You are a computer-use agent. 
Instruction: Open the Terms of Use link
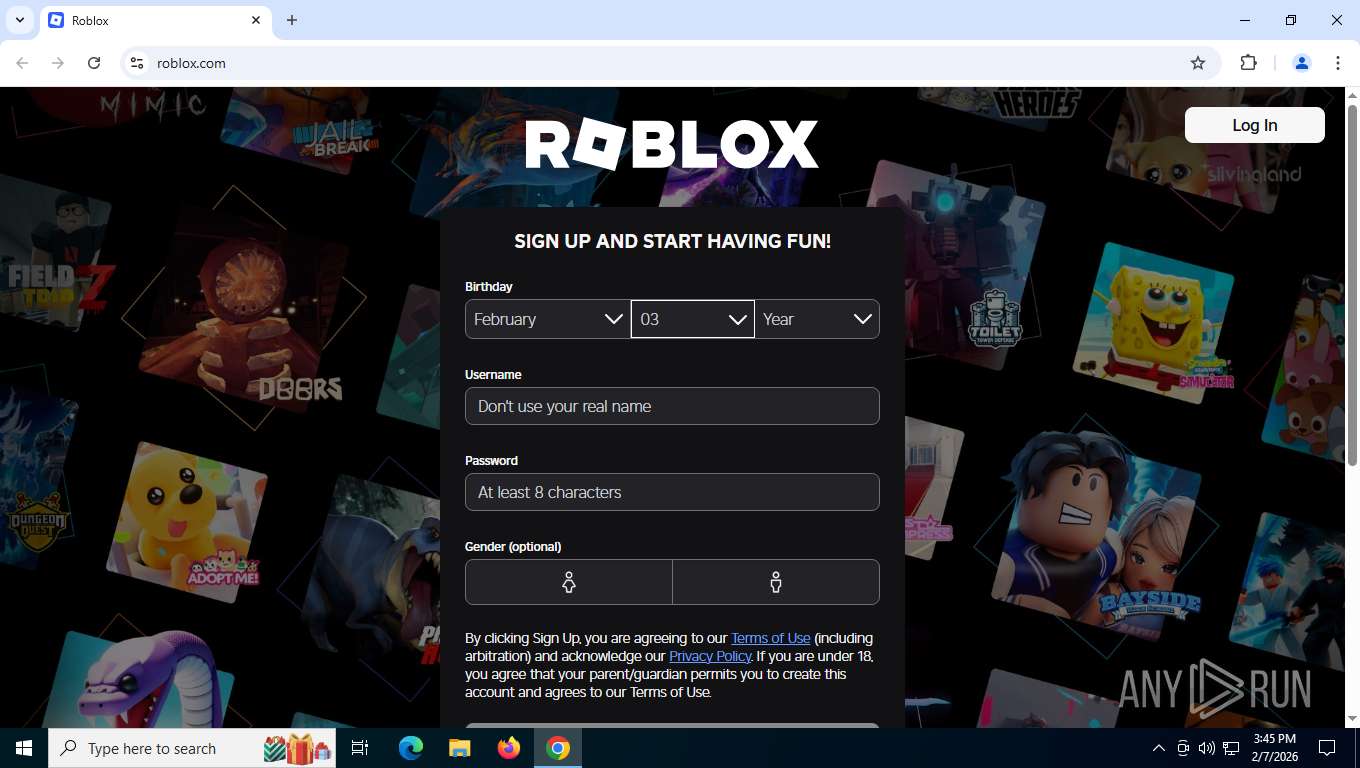(x=771, y=638)
